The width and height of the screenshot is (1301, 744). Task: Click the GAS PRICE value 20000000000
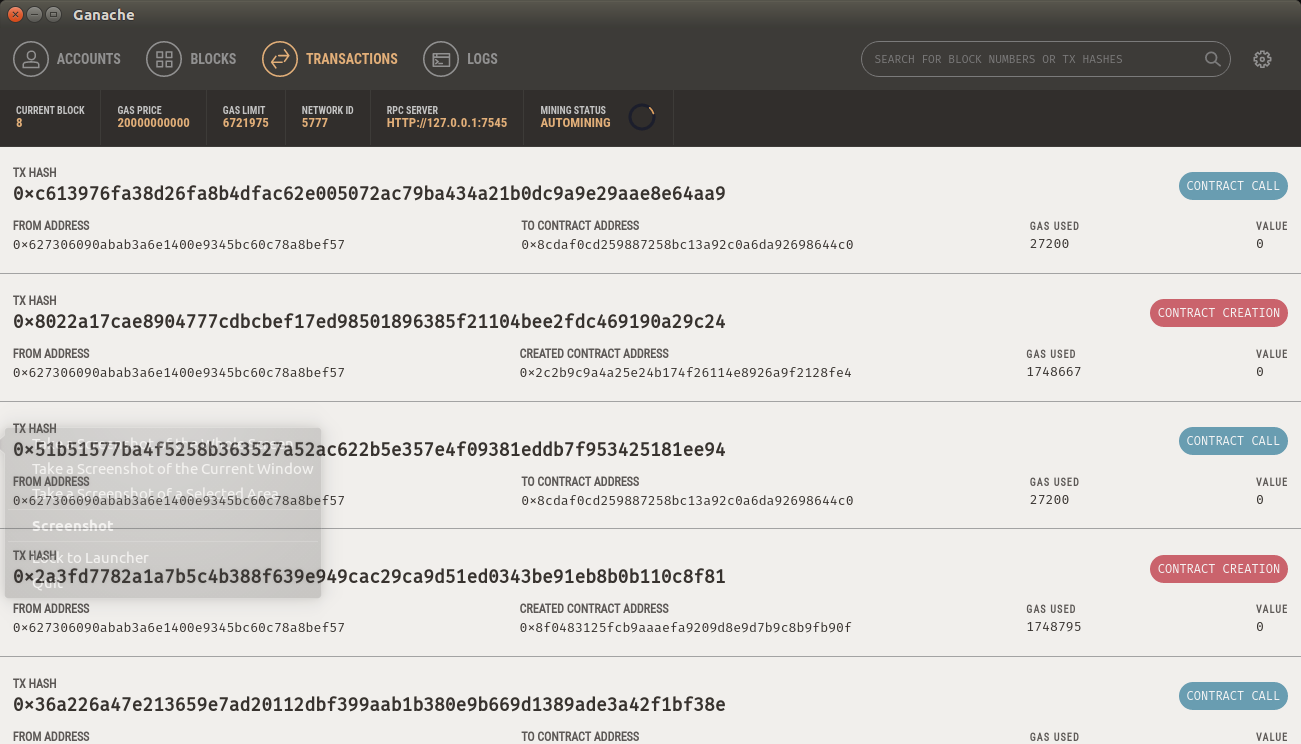pos(153,123)
